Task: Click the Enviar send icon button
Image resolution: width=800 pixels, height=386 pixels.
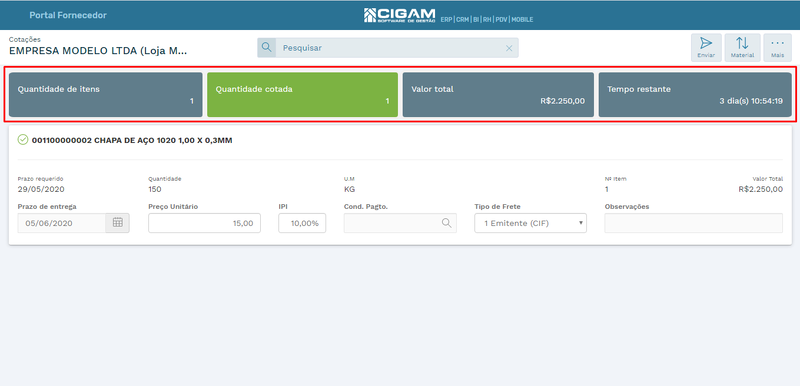Action: 706,47
